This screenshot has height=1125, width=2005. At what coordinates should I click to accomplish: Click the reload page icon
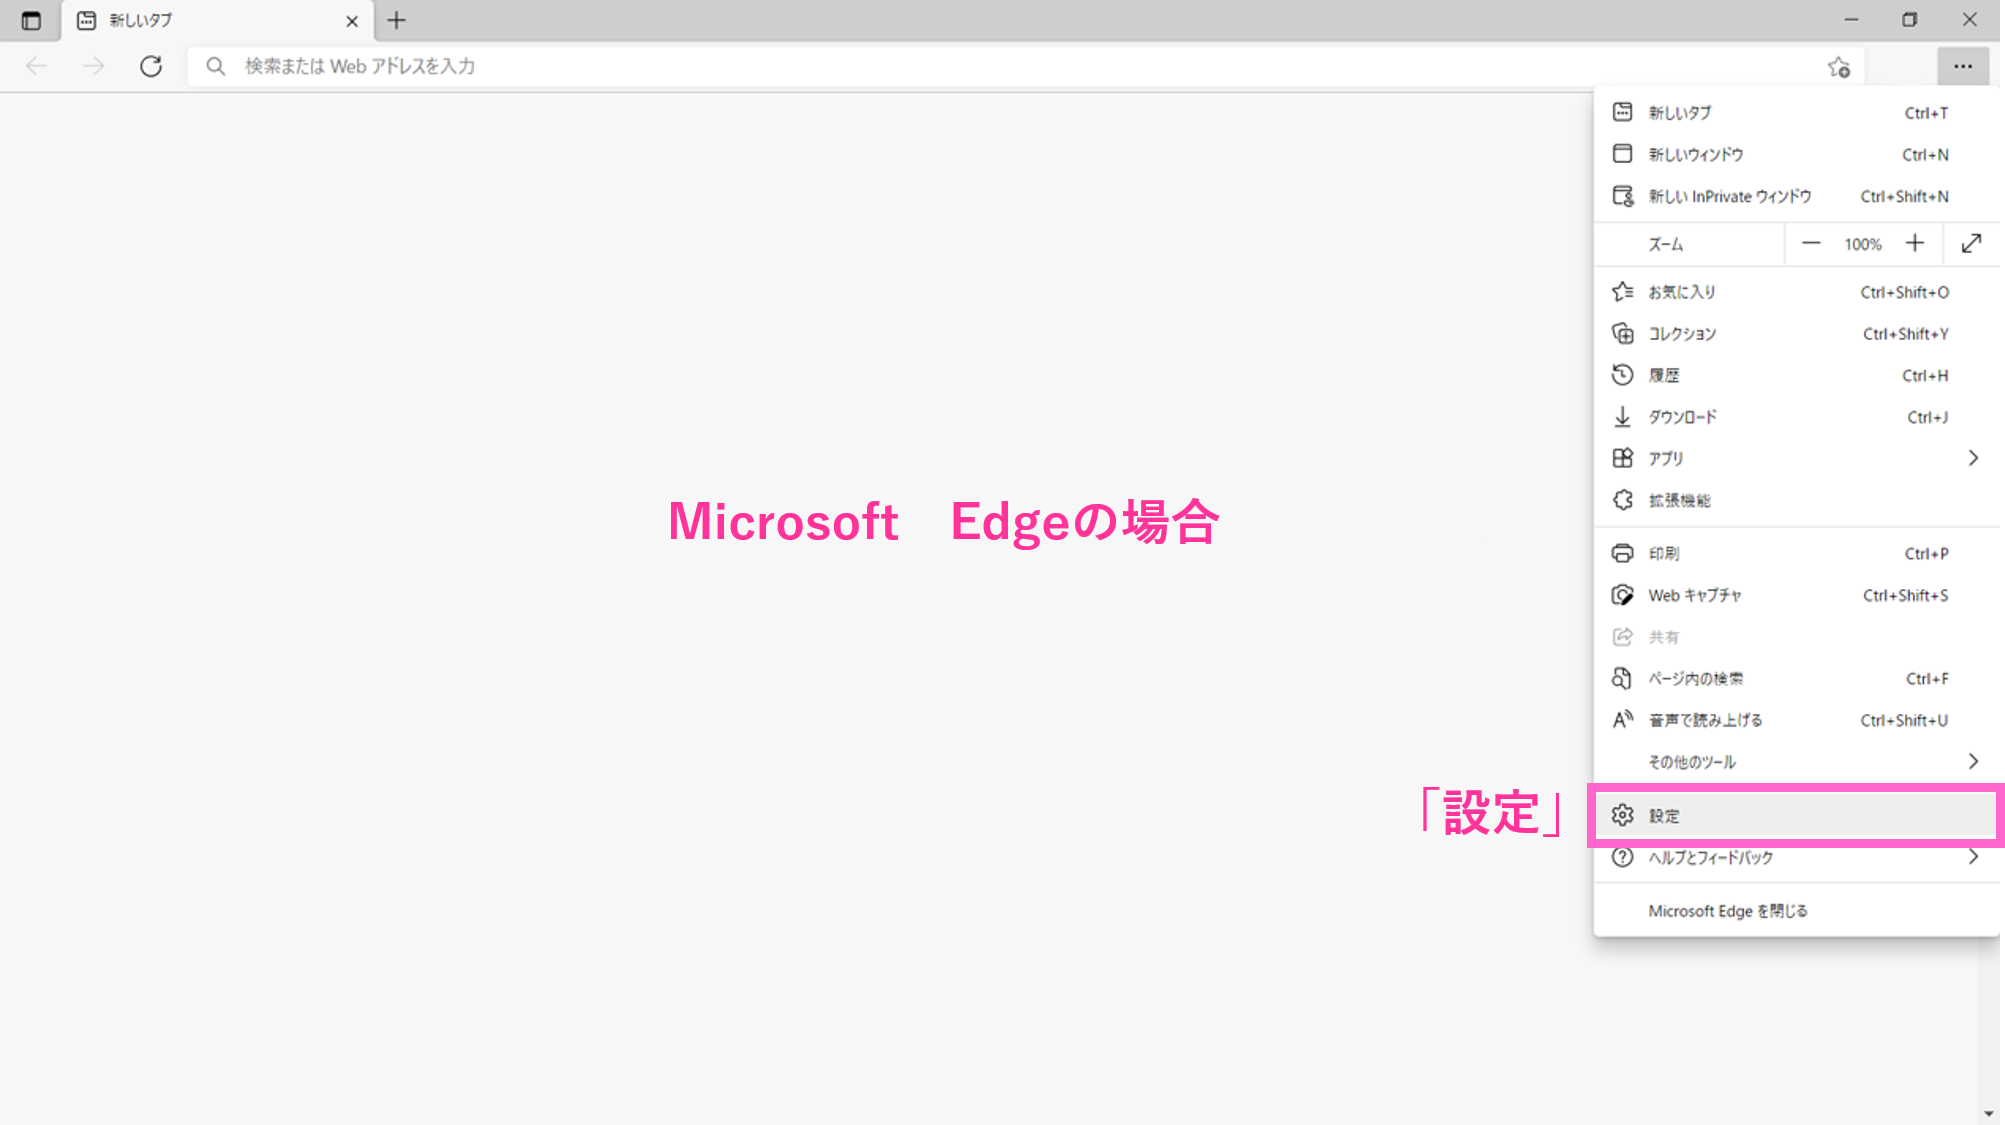[x=151, y=66]
